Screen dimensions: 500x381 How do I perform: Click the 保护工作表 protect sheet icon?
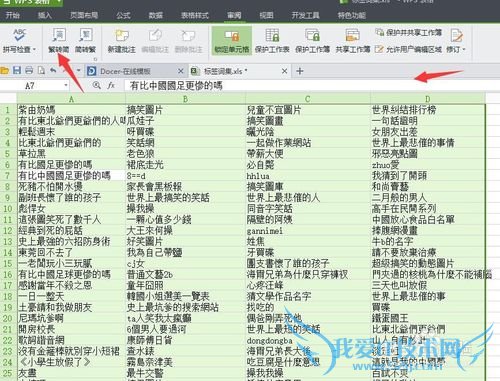[272, 36]
